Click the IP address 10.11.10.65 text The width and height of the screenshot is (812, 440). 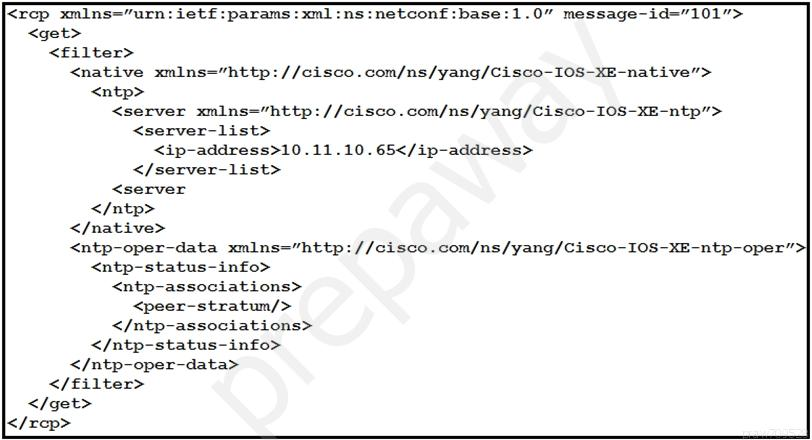point(338,151)
